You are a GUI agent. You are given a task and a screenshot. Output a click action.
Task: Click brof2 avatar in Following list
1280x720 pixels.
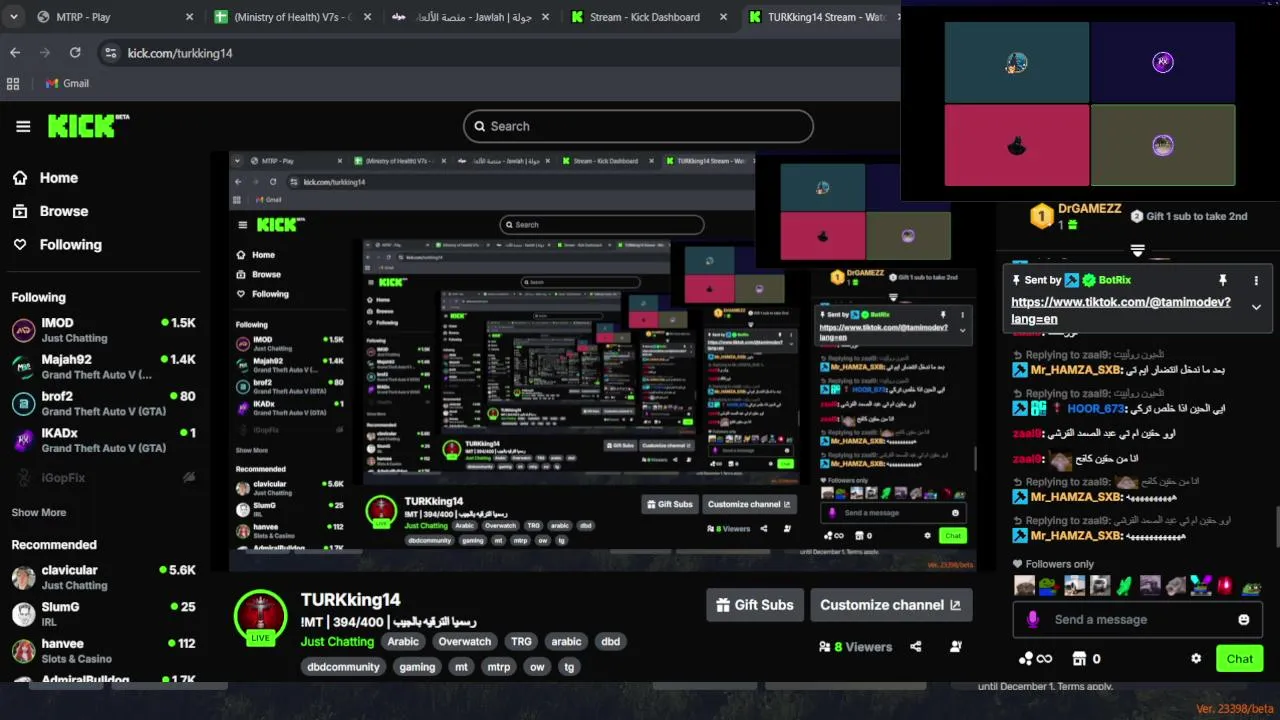(x=23, y=403)
